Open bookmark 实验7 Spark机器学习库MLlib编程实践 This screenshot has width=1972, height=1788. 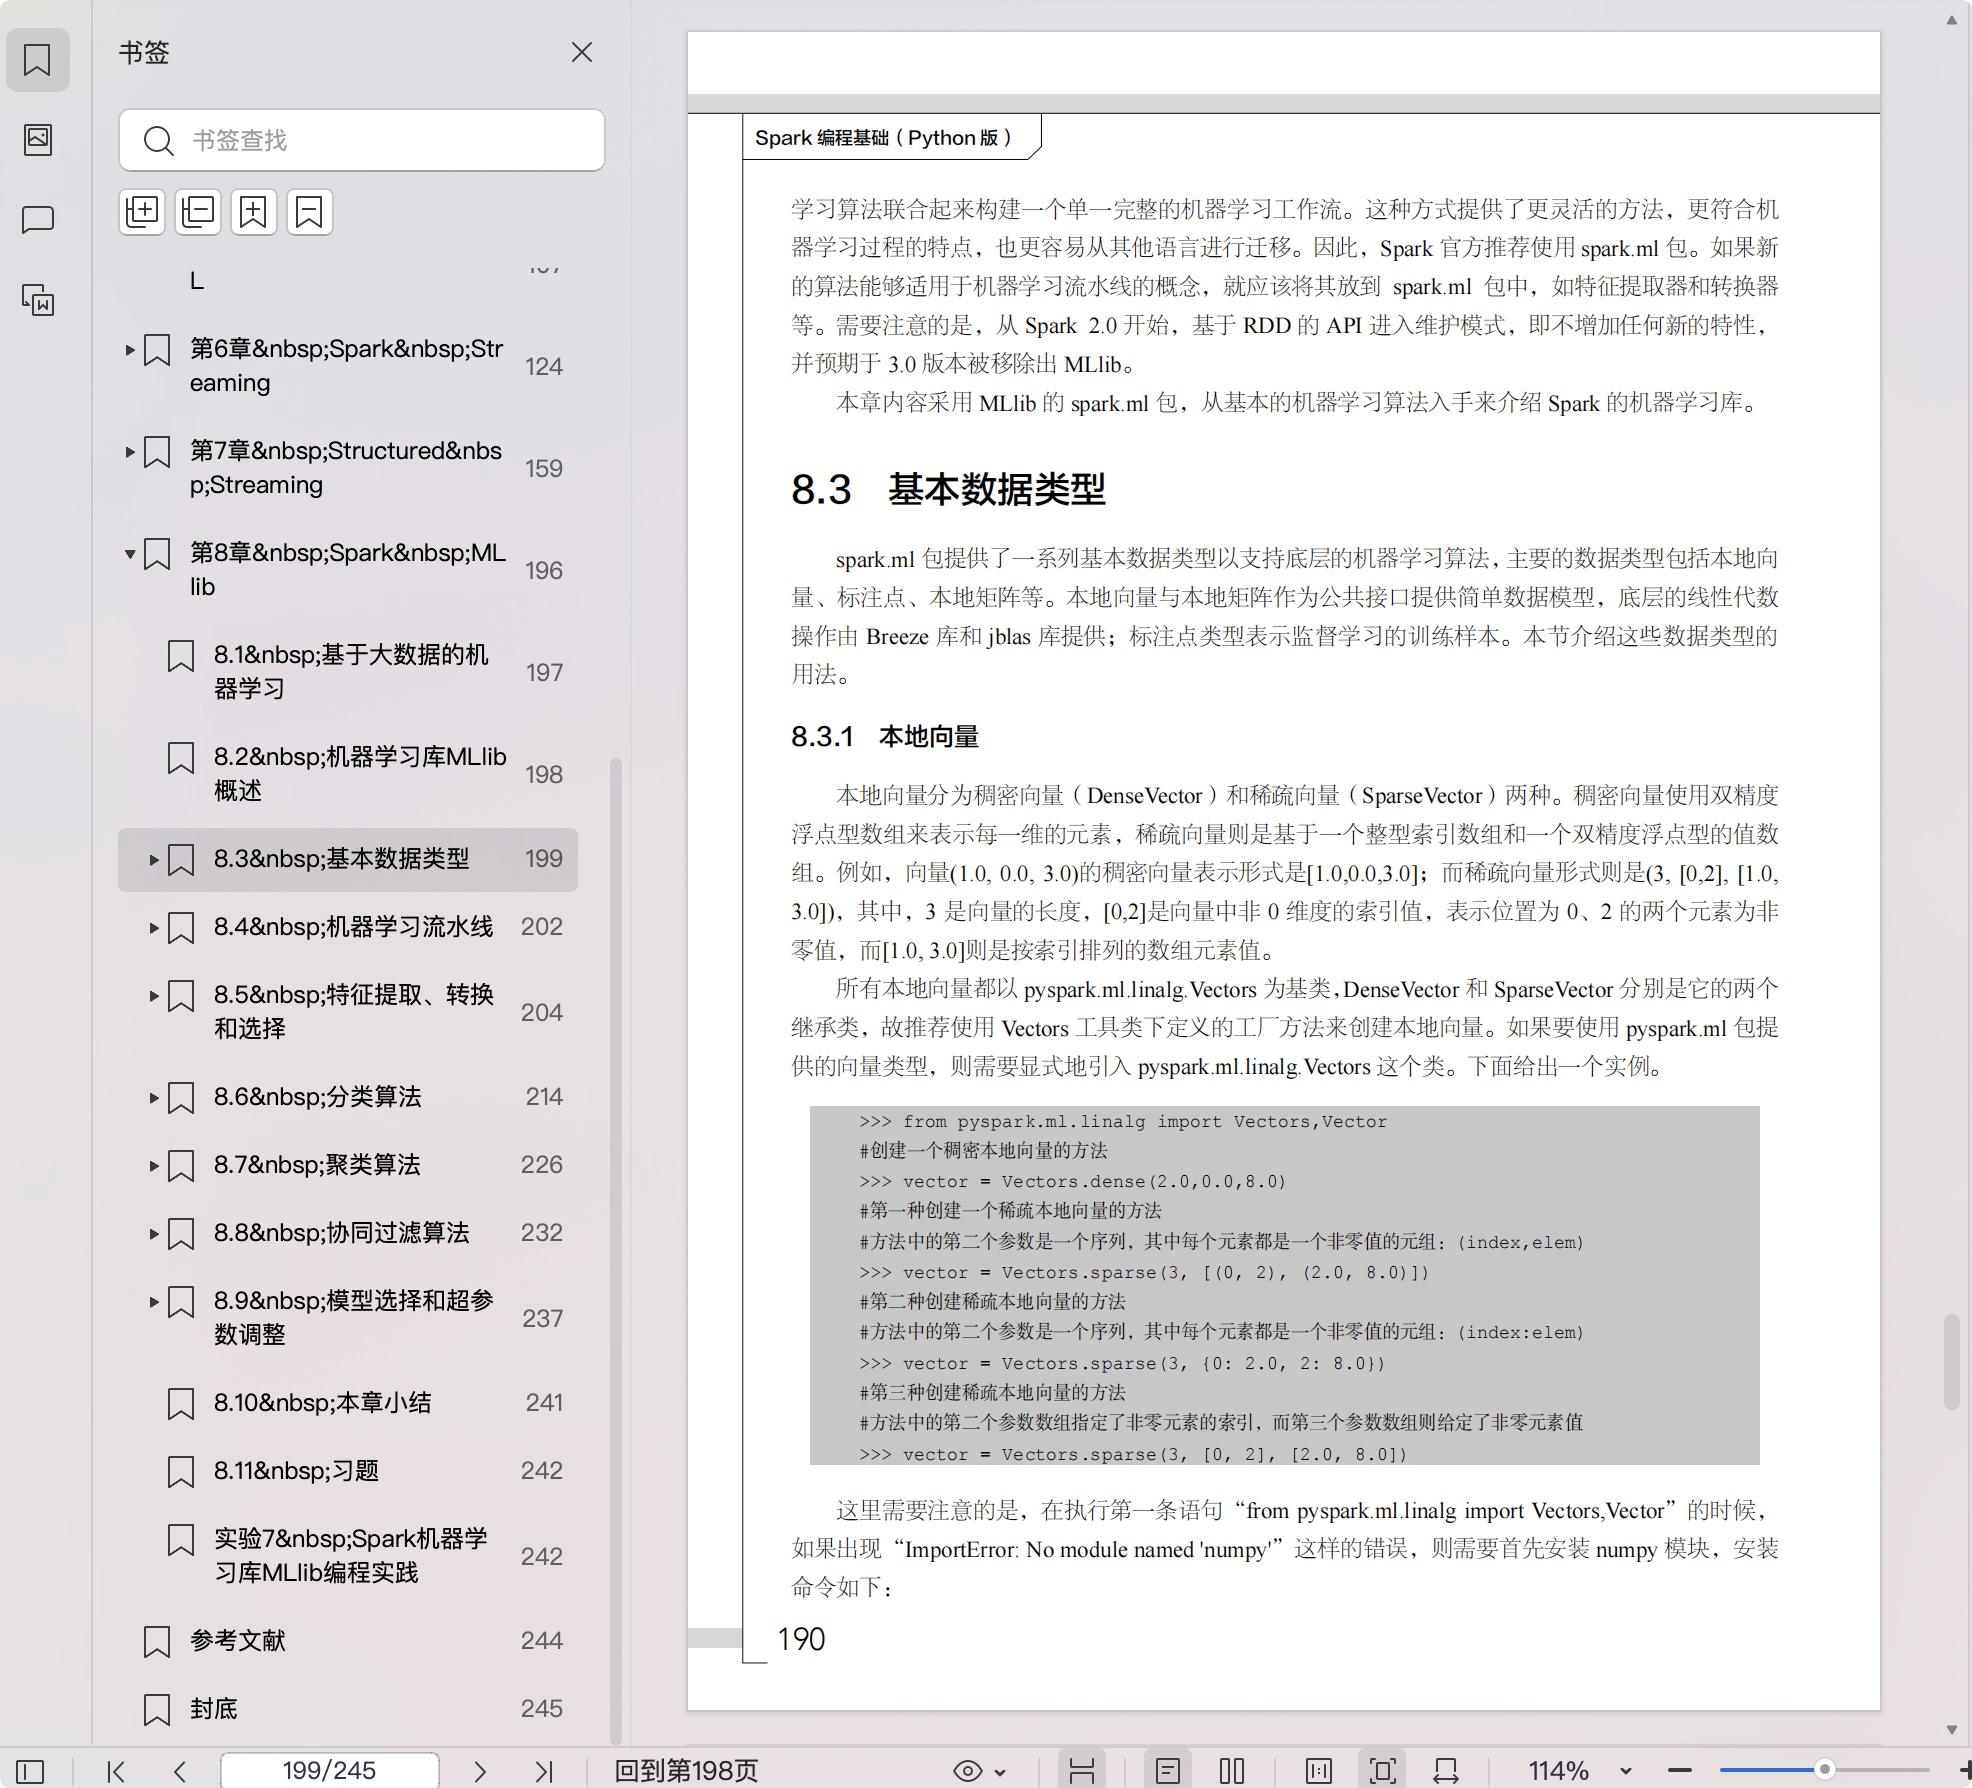(351, 1556)
